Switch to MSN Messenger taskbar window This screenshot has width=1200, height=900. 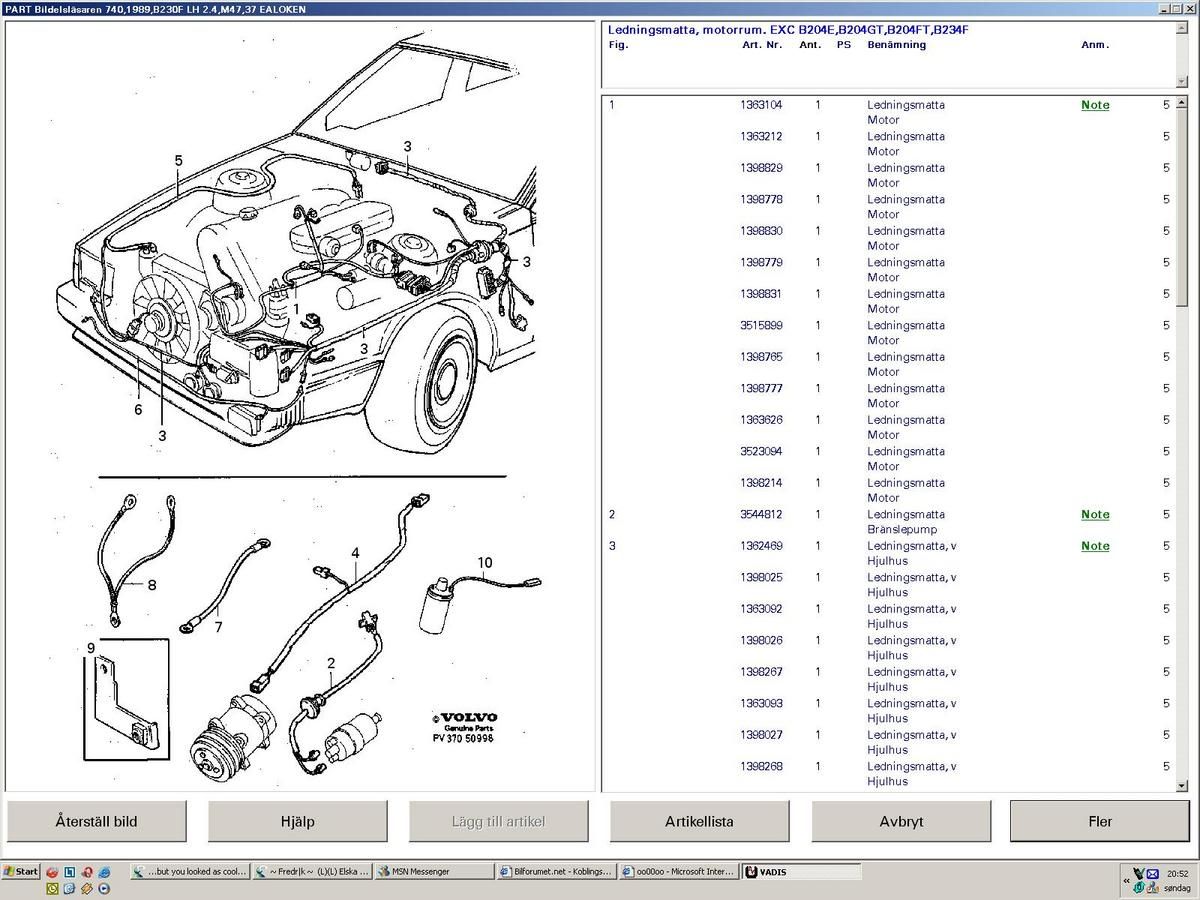(435, 872)
